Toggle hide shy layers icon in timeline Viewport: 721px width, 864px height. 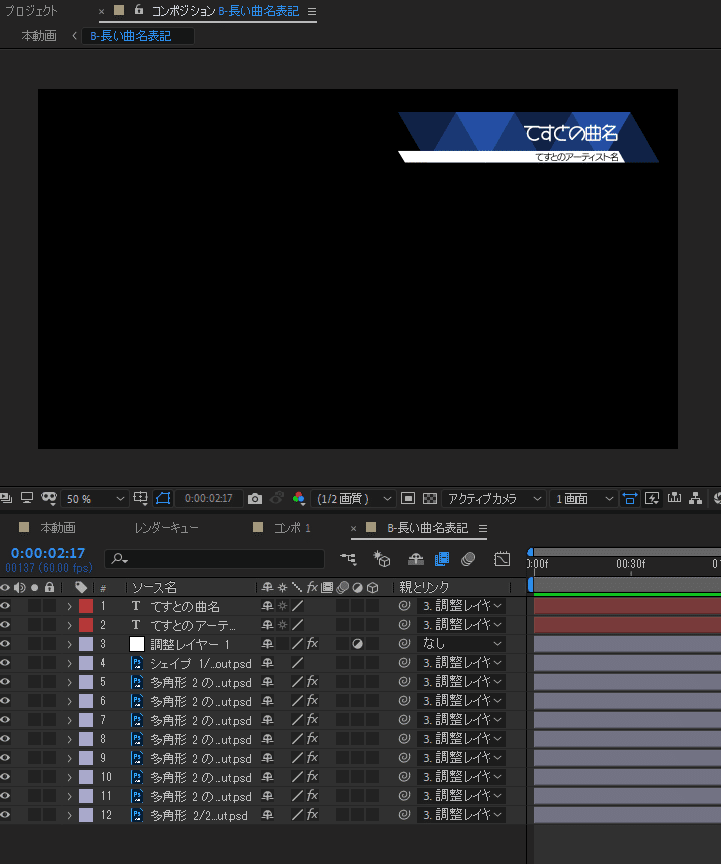(x=416, y=559)
